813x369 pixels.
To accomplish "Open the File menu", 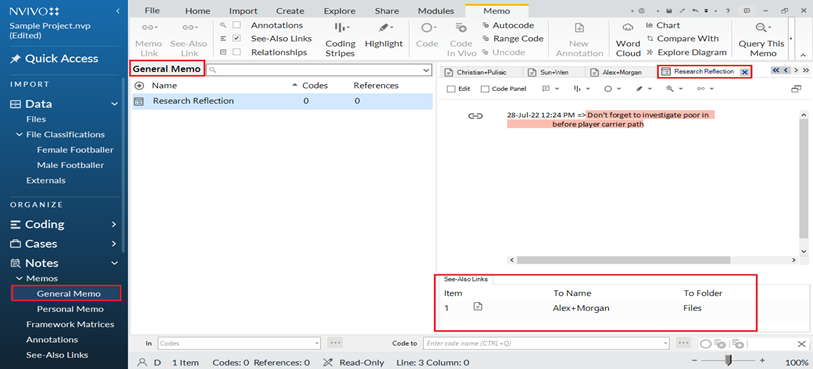I will click(152, 11).
